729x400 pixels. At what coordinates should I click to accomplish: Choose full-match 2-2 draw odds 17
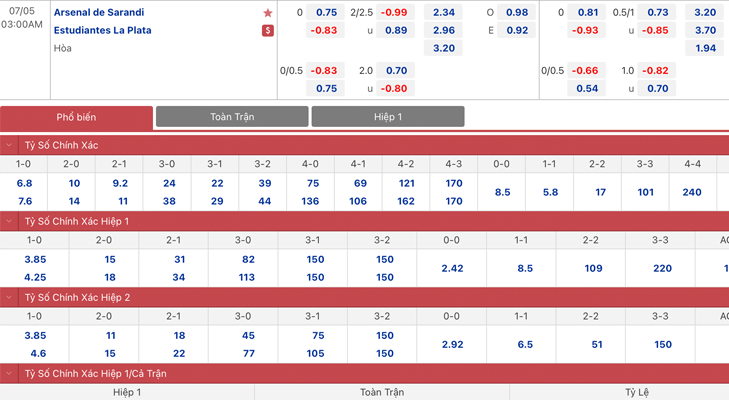coord(600,192)
